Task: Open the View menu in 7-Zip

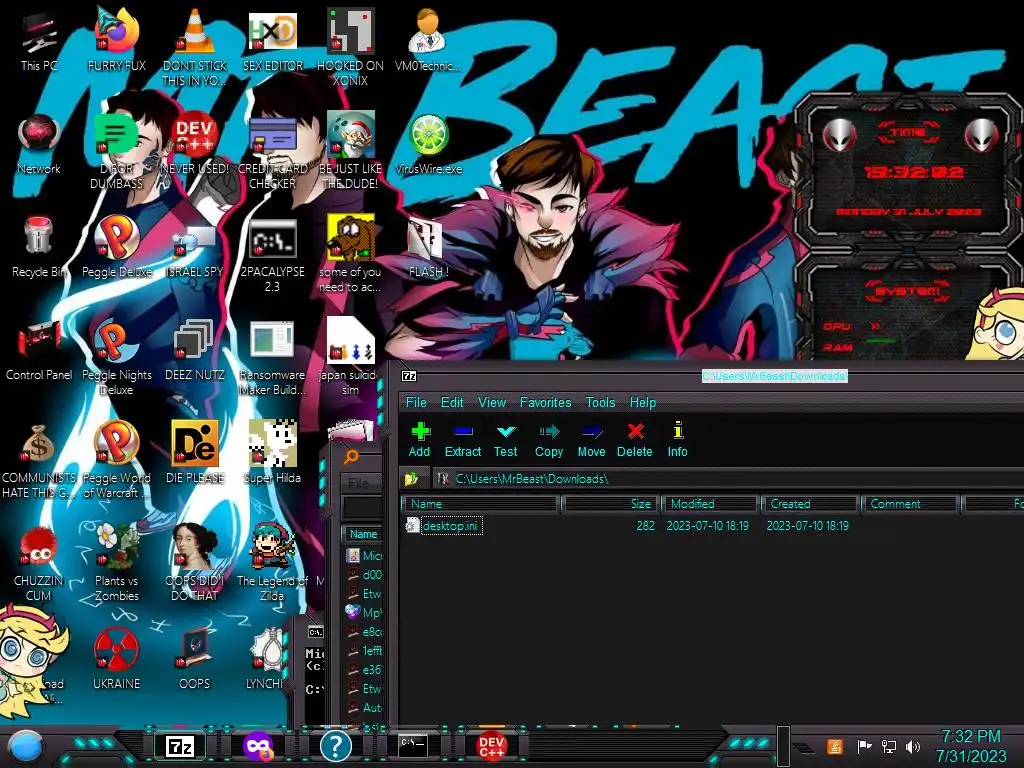Action: tap(492, 402)
